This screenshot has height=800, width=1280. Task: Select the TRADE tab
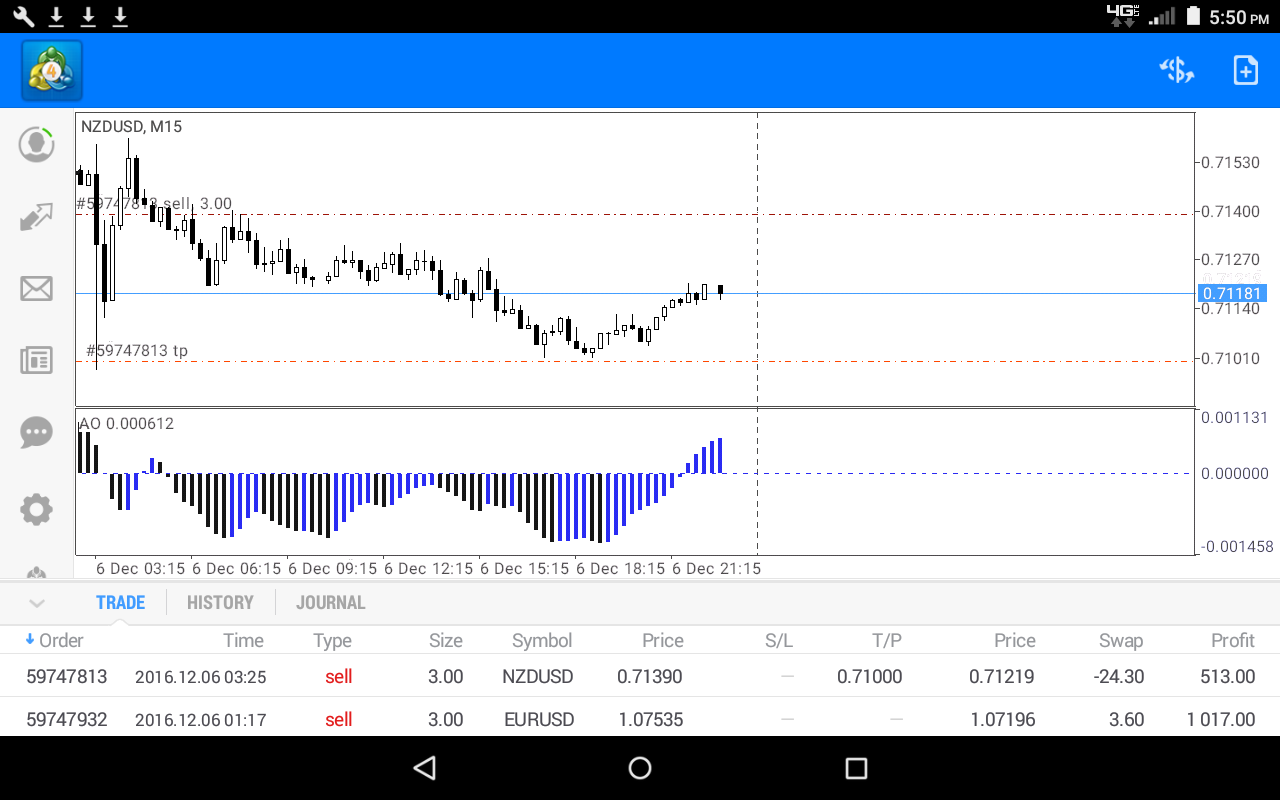(120, 602)
